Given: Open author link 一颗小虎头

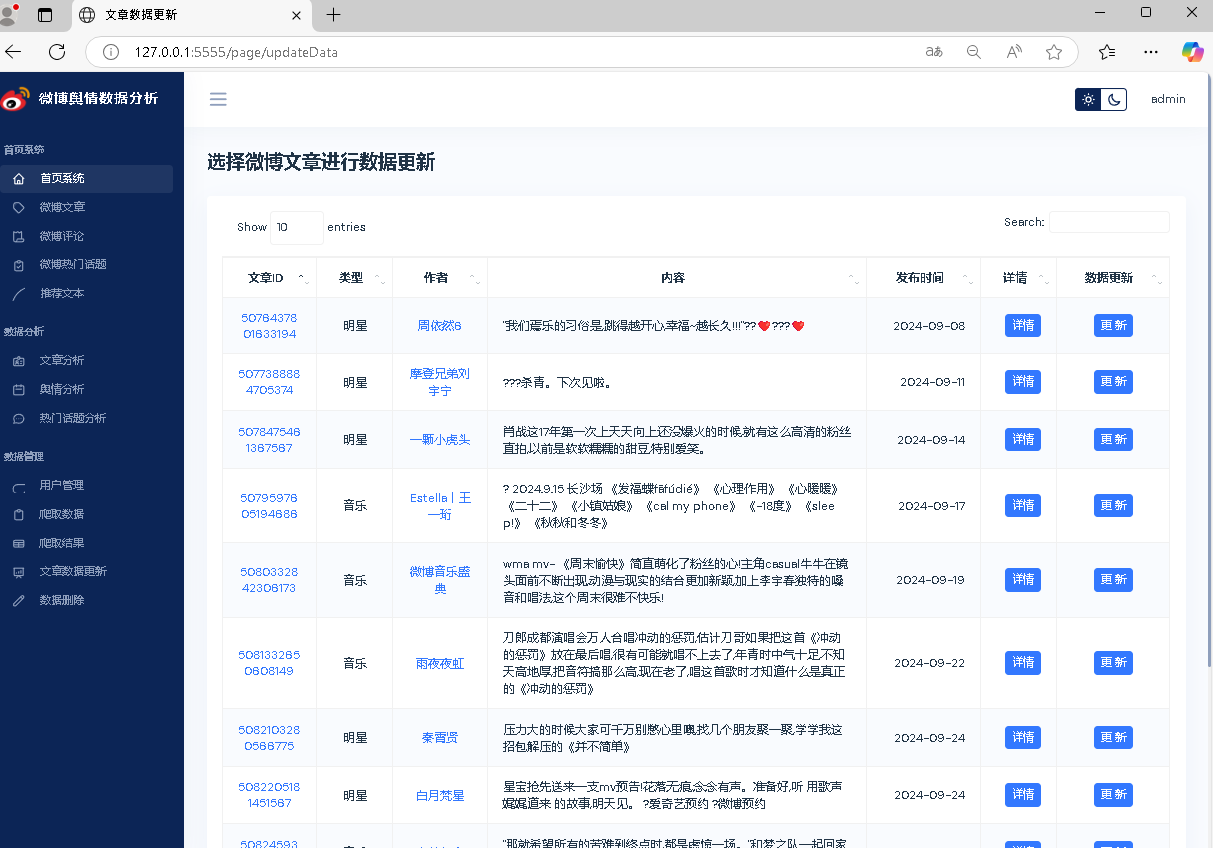Looking at the screenshot, I should tap(440, 439).
